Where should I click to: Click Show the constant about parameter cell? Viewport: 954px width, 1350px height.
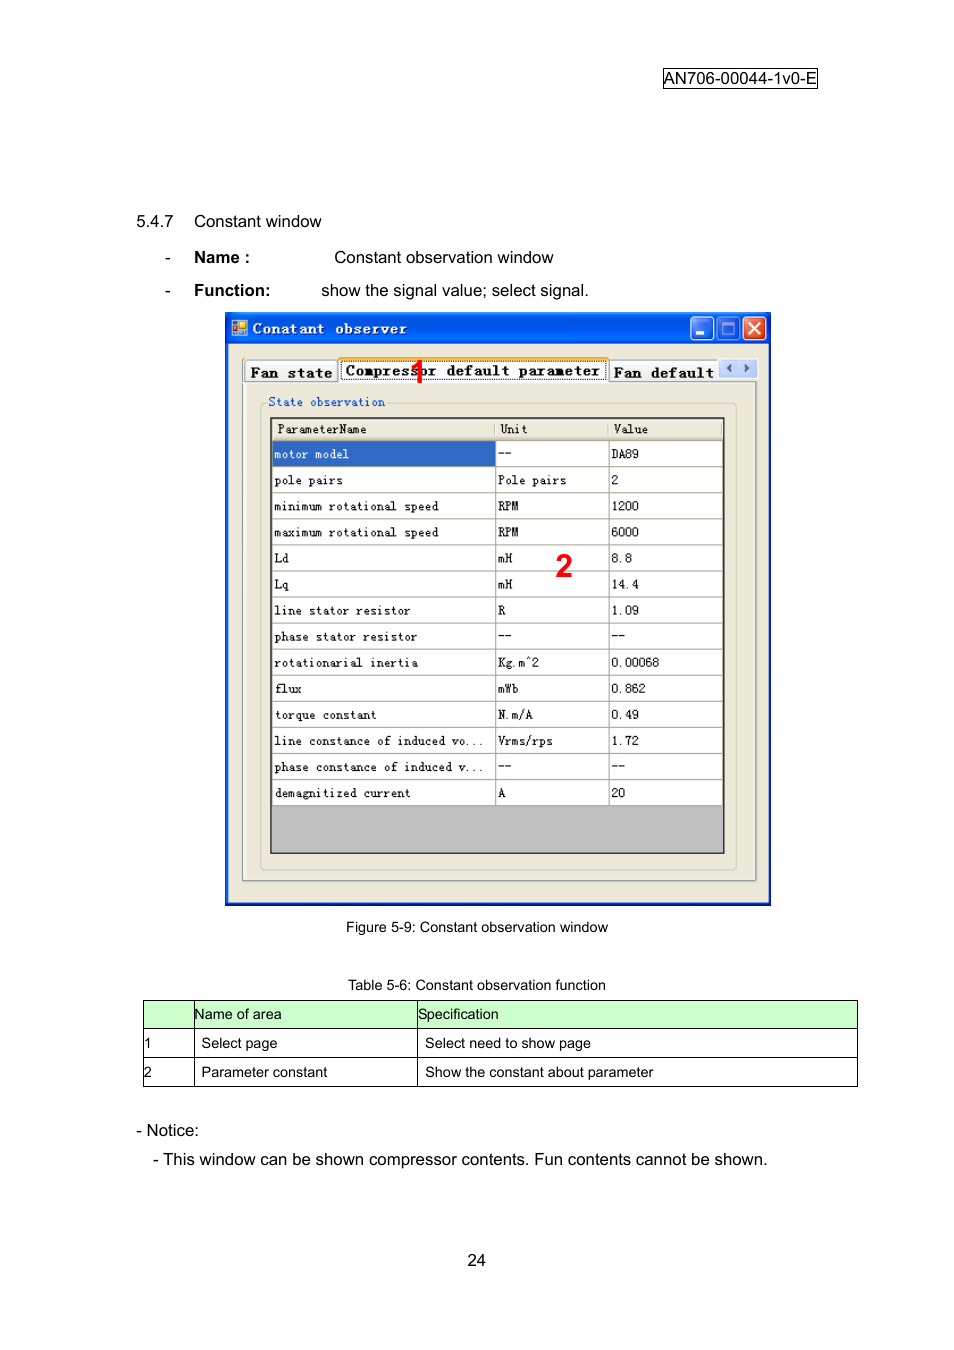click(637, 1072)
